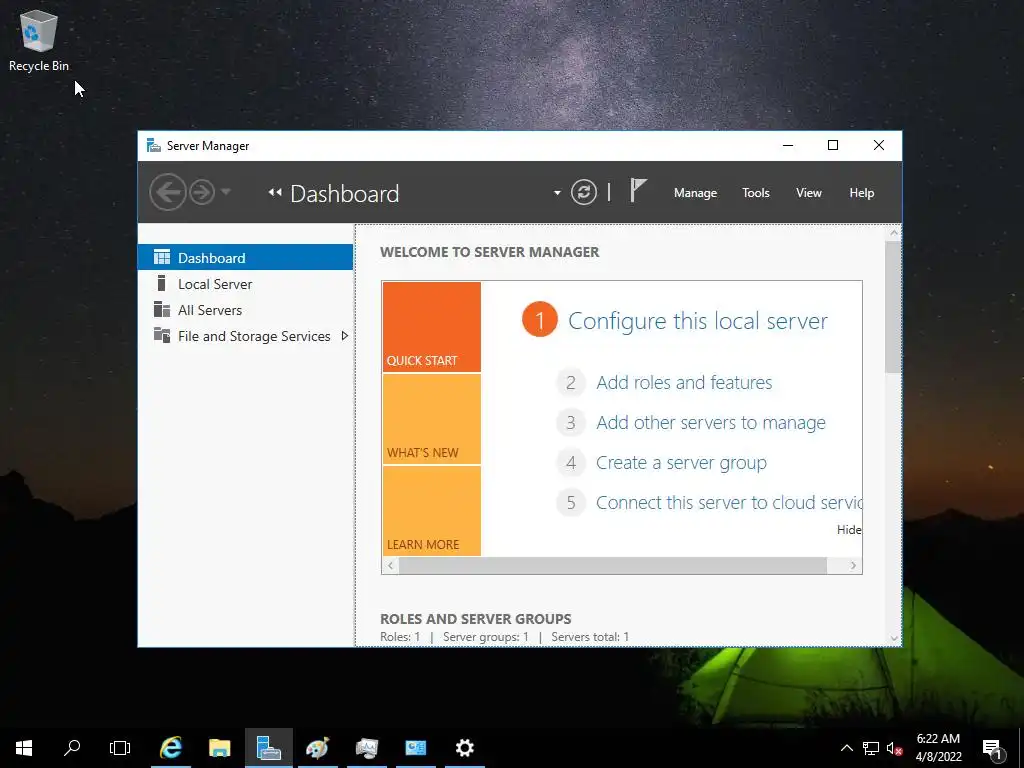This screenshot has width=1024, height=768.
Task: Click the Server Manager taskbar button
Action: tap(268, 748)
